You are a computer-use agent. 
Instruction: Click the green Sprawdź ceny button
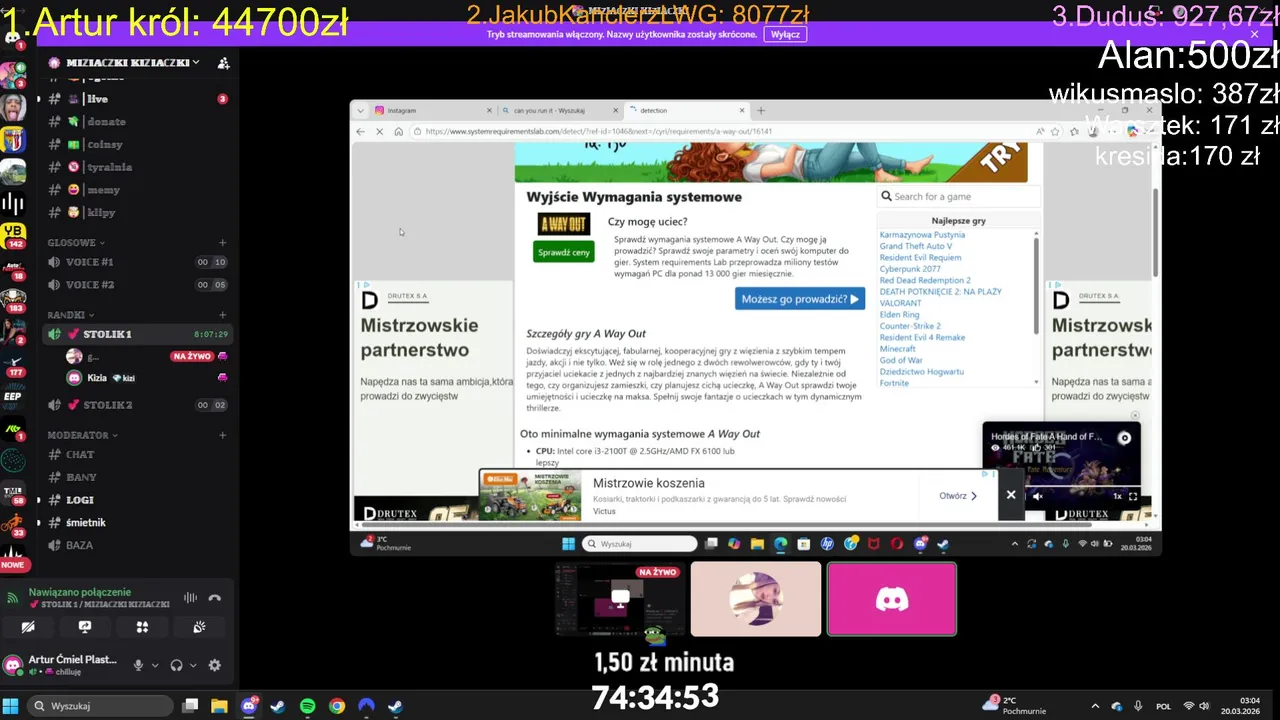(x=564, y=252)
